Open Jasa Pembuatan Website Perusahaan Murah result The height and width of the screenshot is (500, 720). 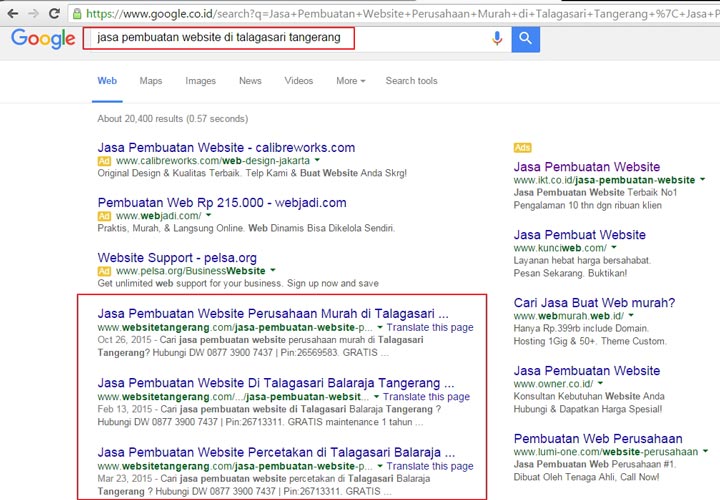273,314
